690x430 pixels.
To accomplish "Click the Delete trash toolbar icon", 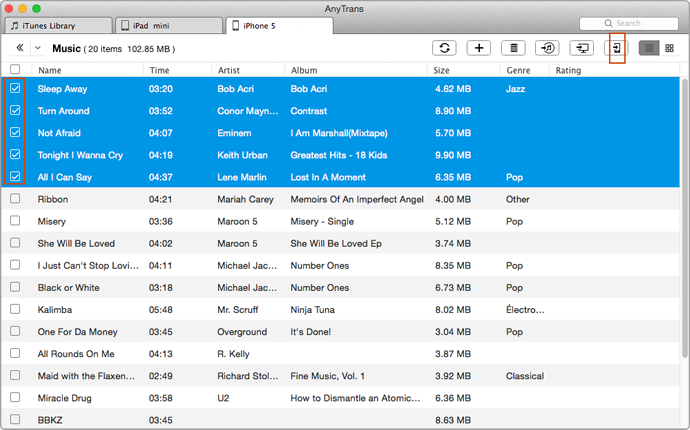I will (513, 48).
